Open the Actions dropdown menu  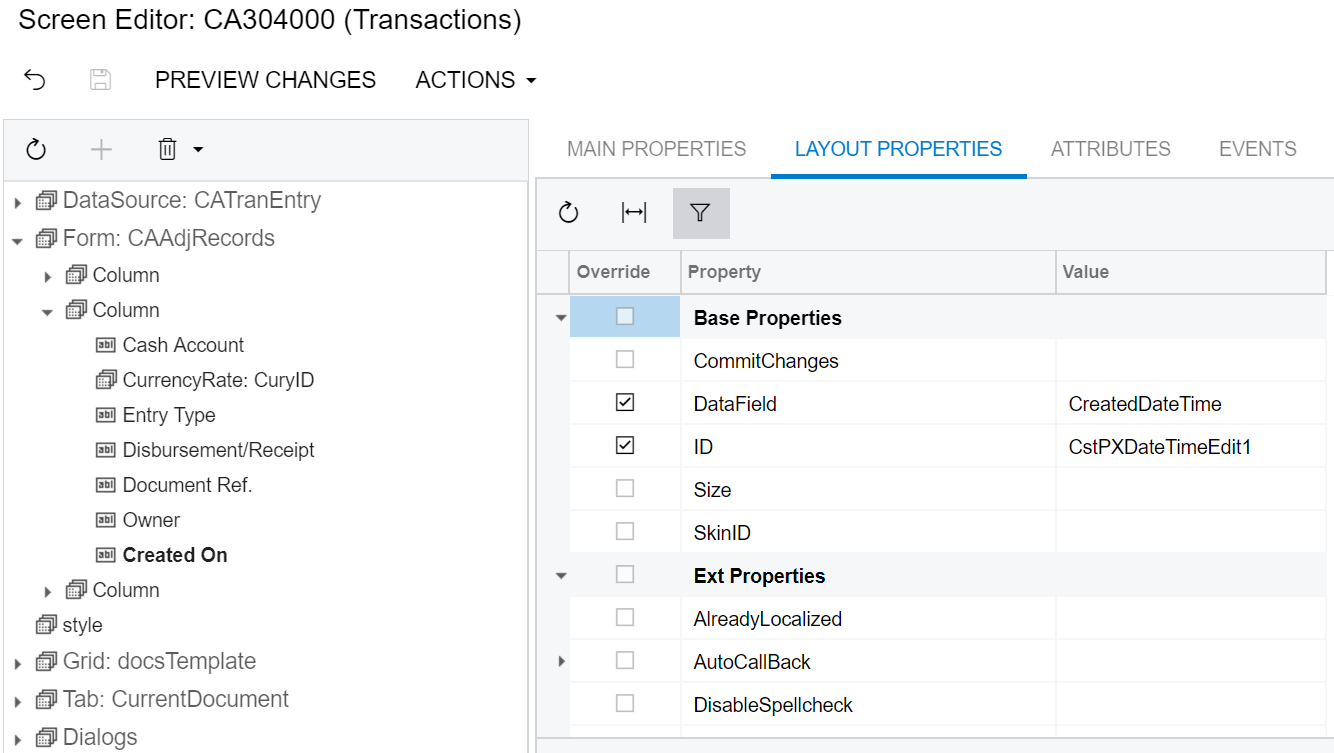476,80
